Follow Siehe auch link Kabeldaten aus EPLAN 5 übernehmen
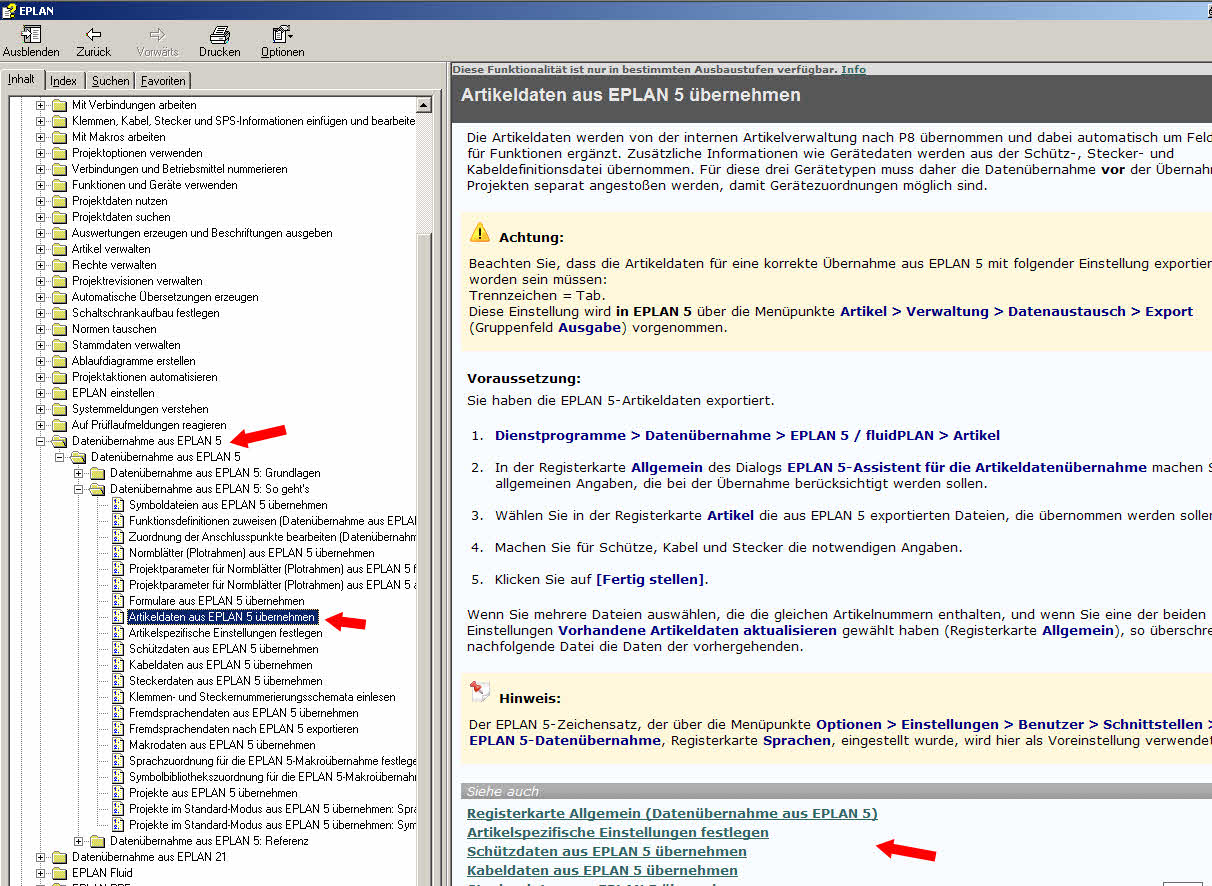Screen dimensions: 1212x886 pyautogui.click(x=602, y=870)
